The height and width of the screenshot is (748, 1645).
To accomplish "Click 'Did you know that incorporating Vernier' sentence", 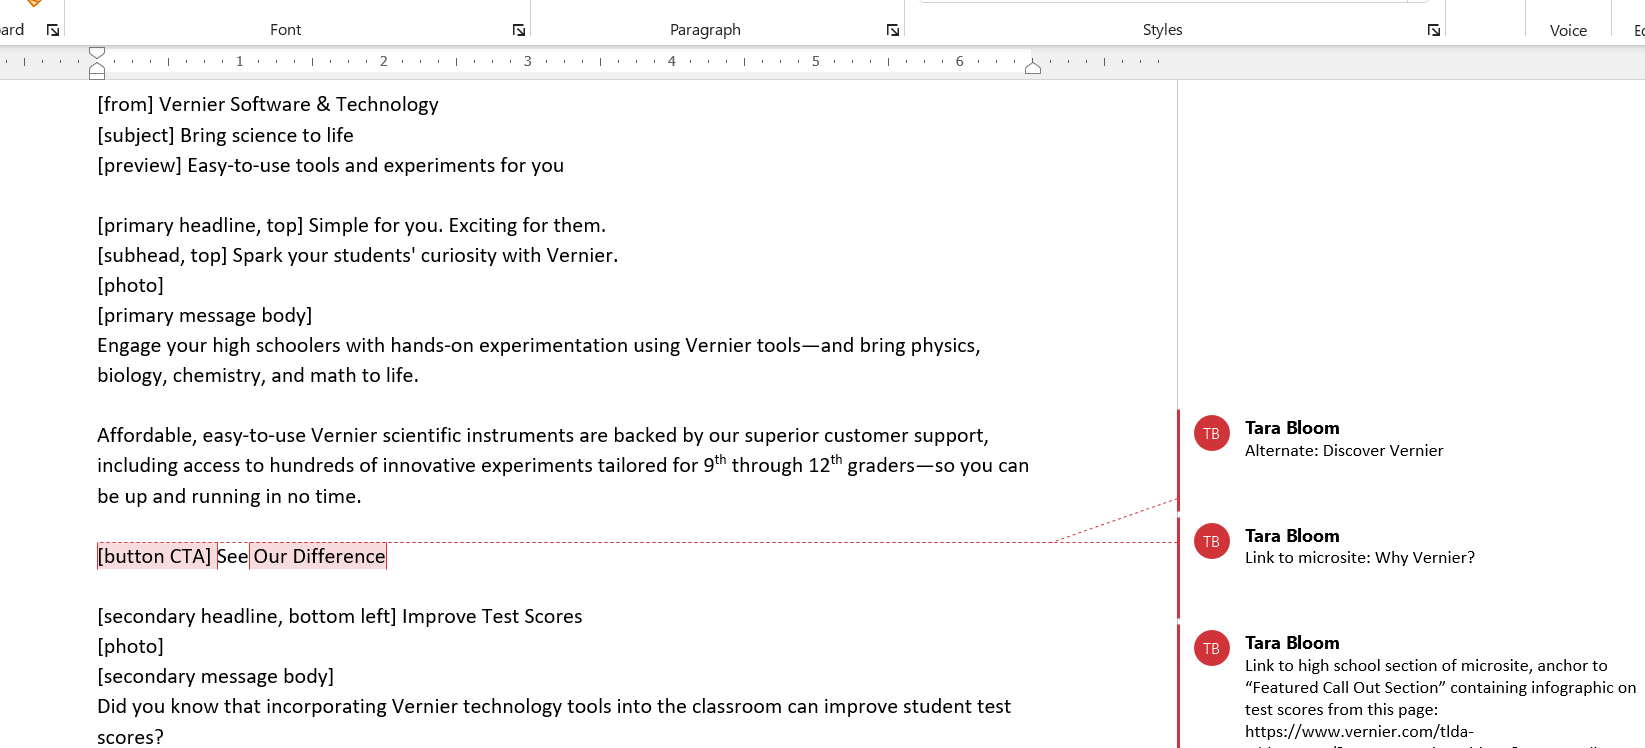I will [x=554, y=721].
